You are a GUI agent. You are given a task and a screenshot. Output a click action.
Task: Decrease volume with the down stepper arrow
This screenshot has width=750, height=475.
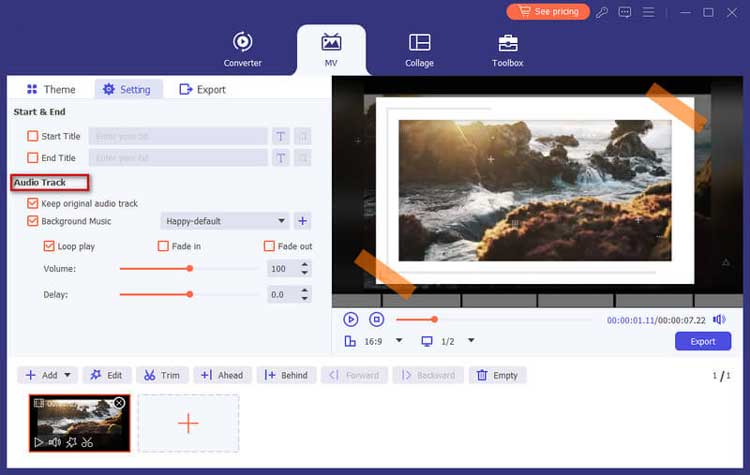point(305,273)
